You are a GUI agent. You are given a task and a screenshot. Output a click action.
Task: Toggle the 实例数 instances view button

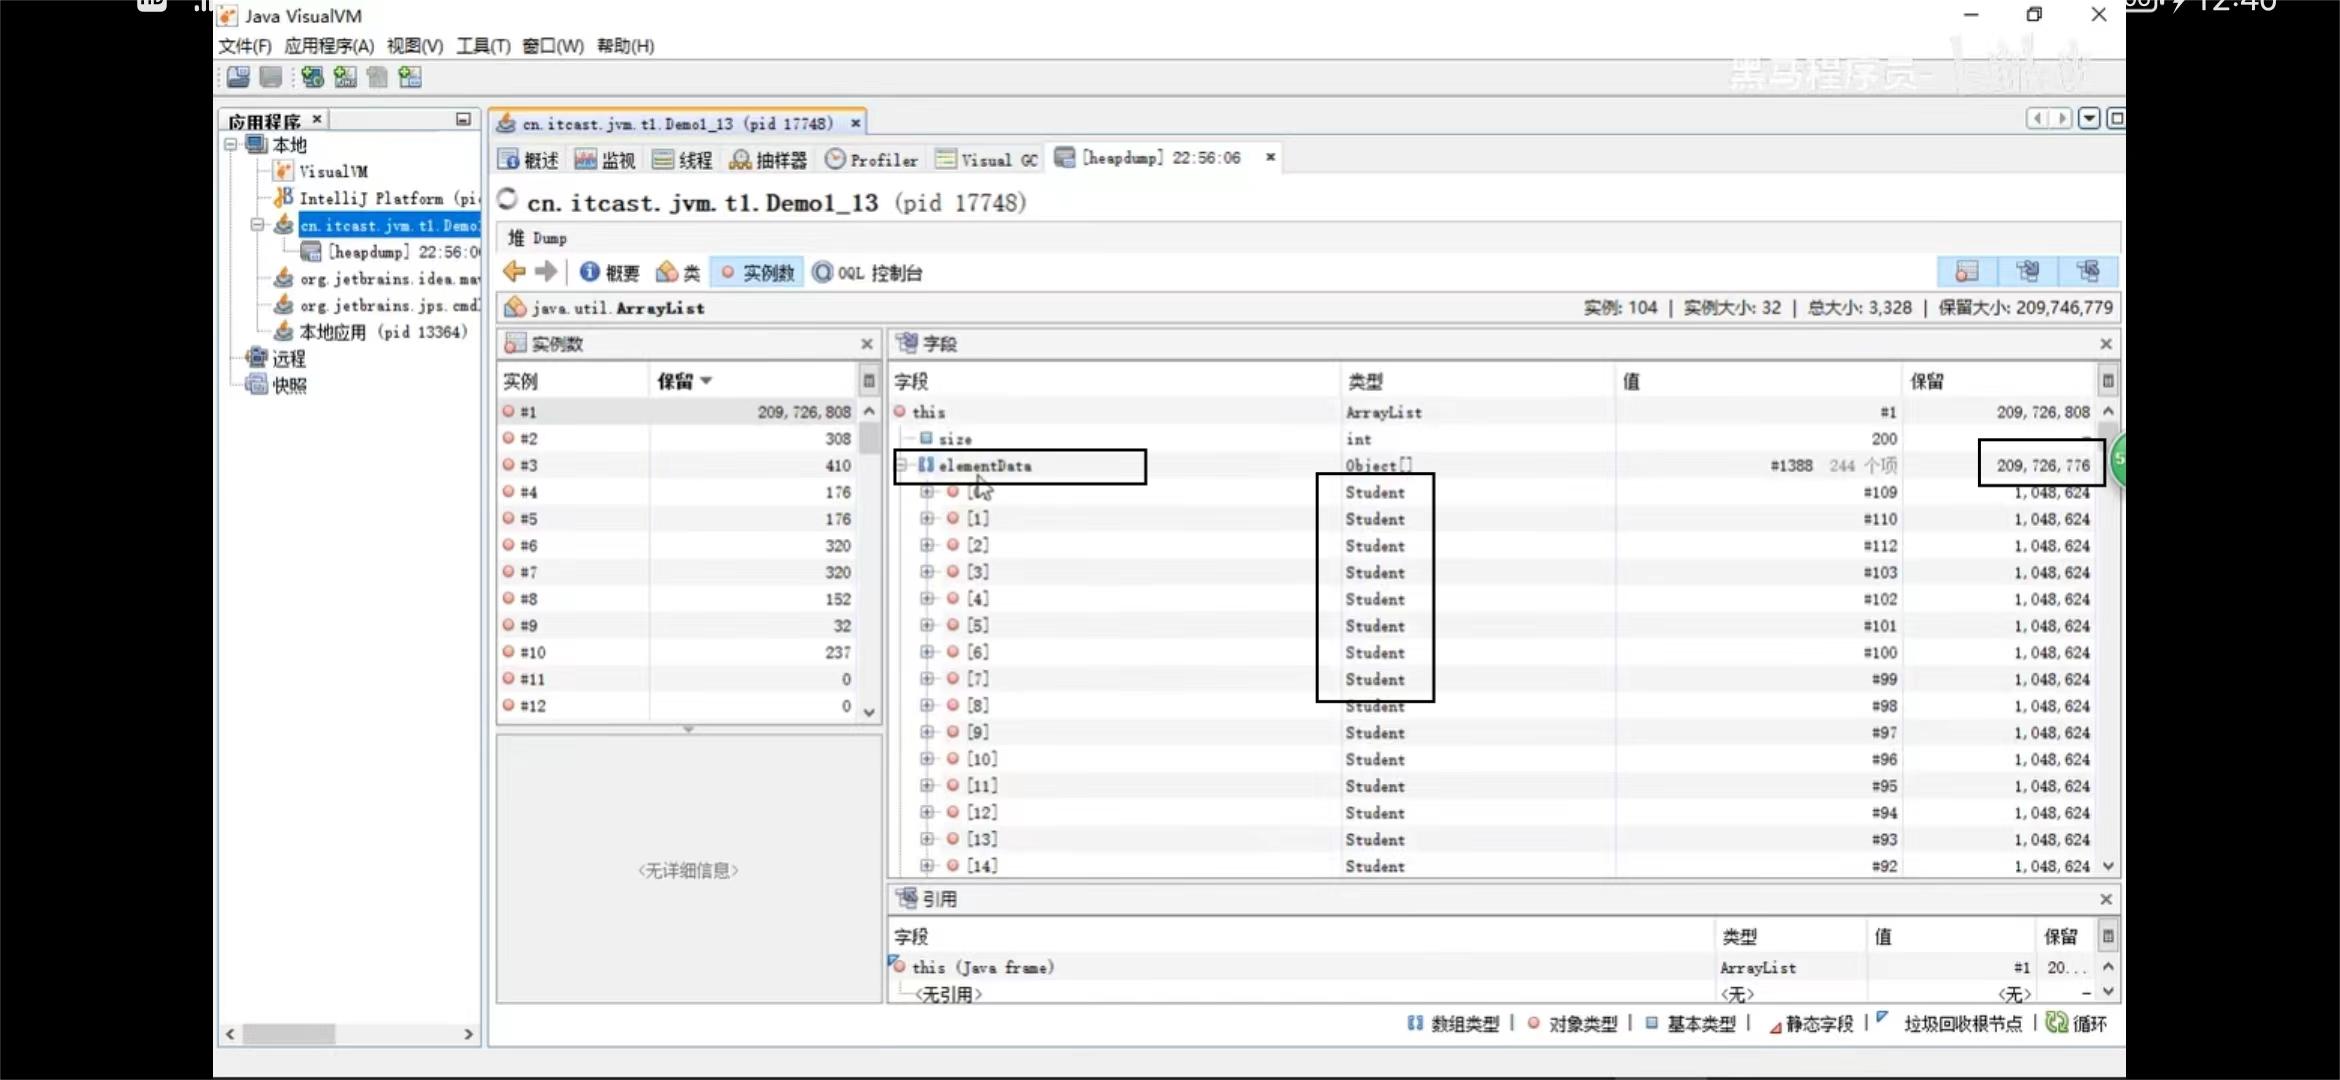tap(757, 273)
